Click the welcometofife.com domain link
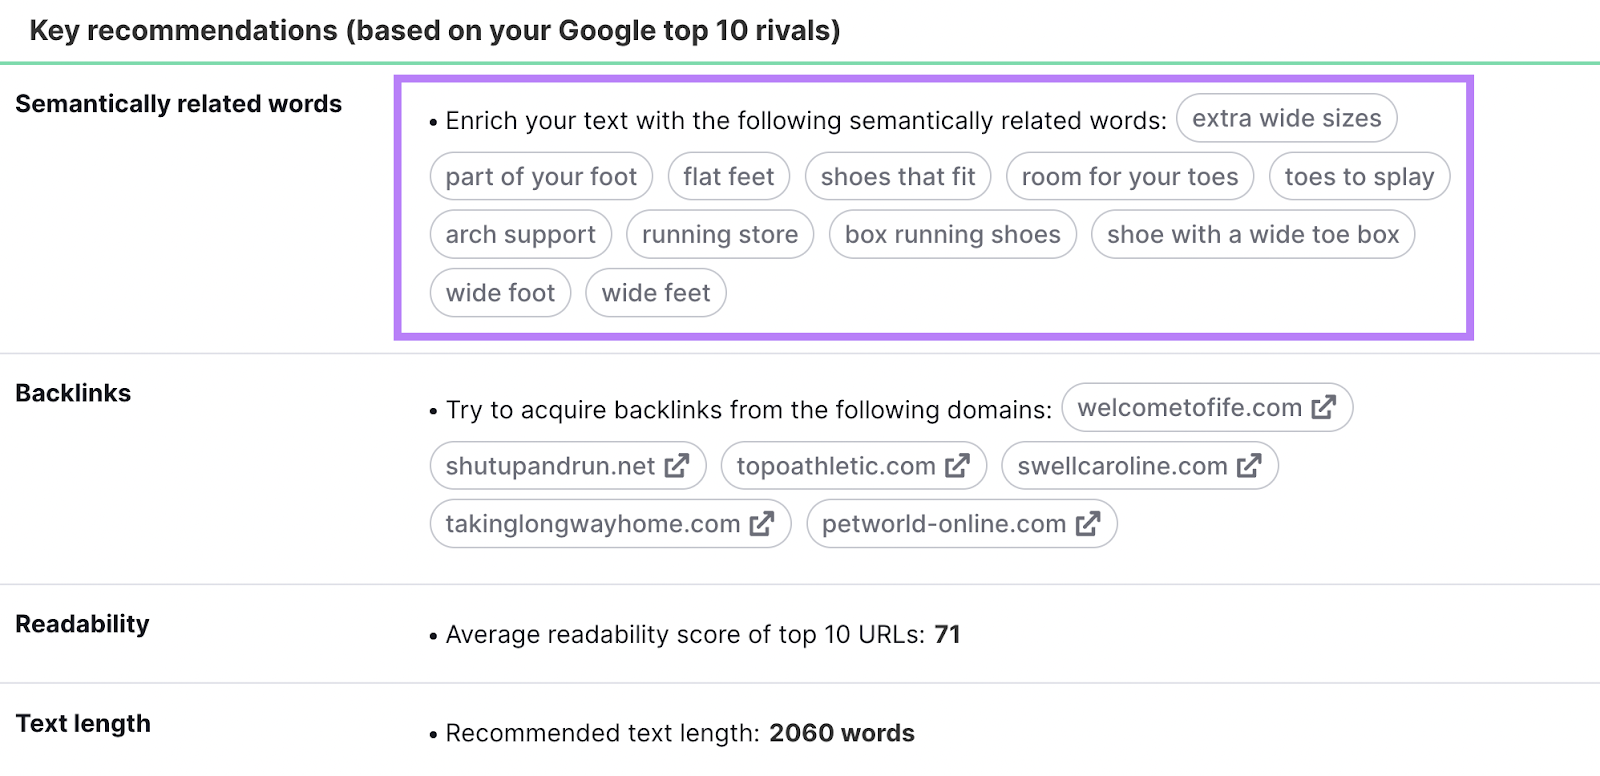1600x776 pixels. click(1190, 408)
